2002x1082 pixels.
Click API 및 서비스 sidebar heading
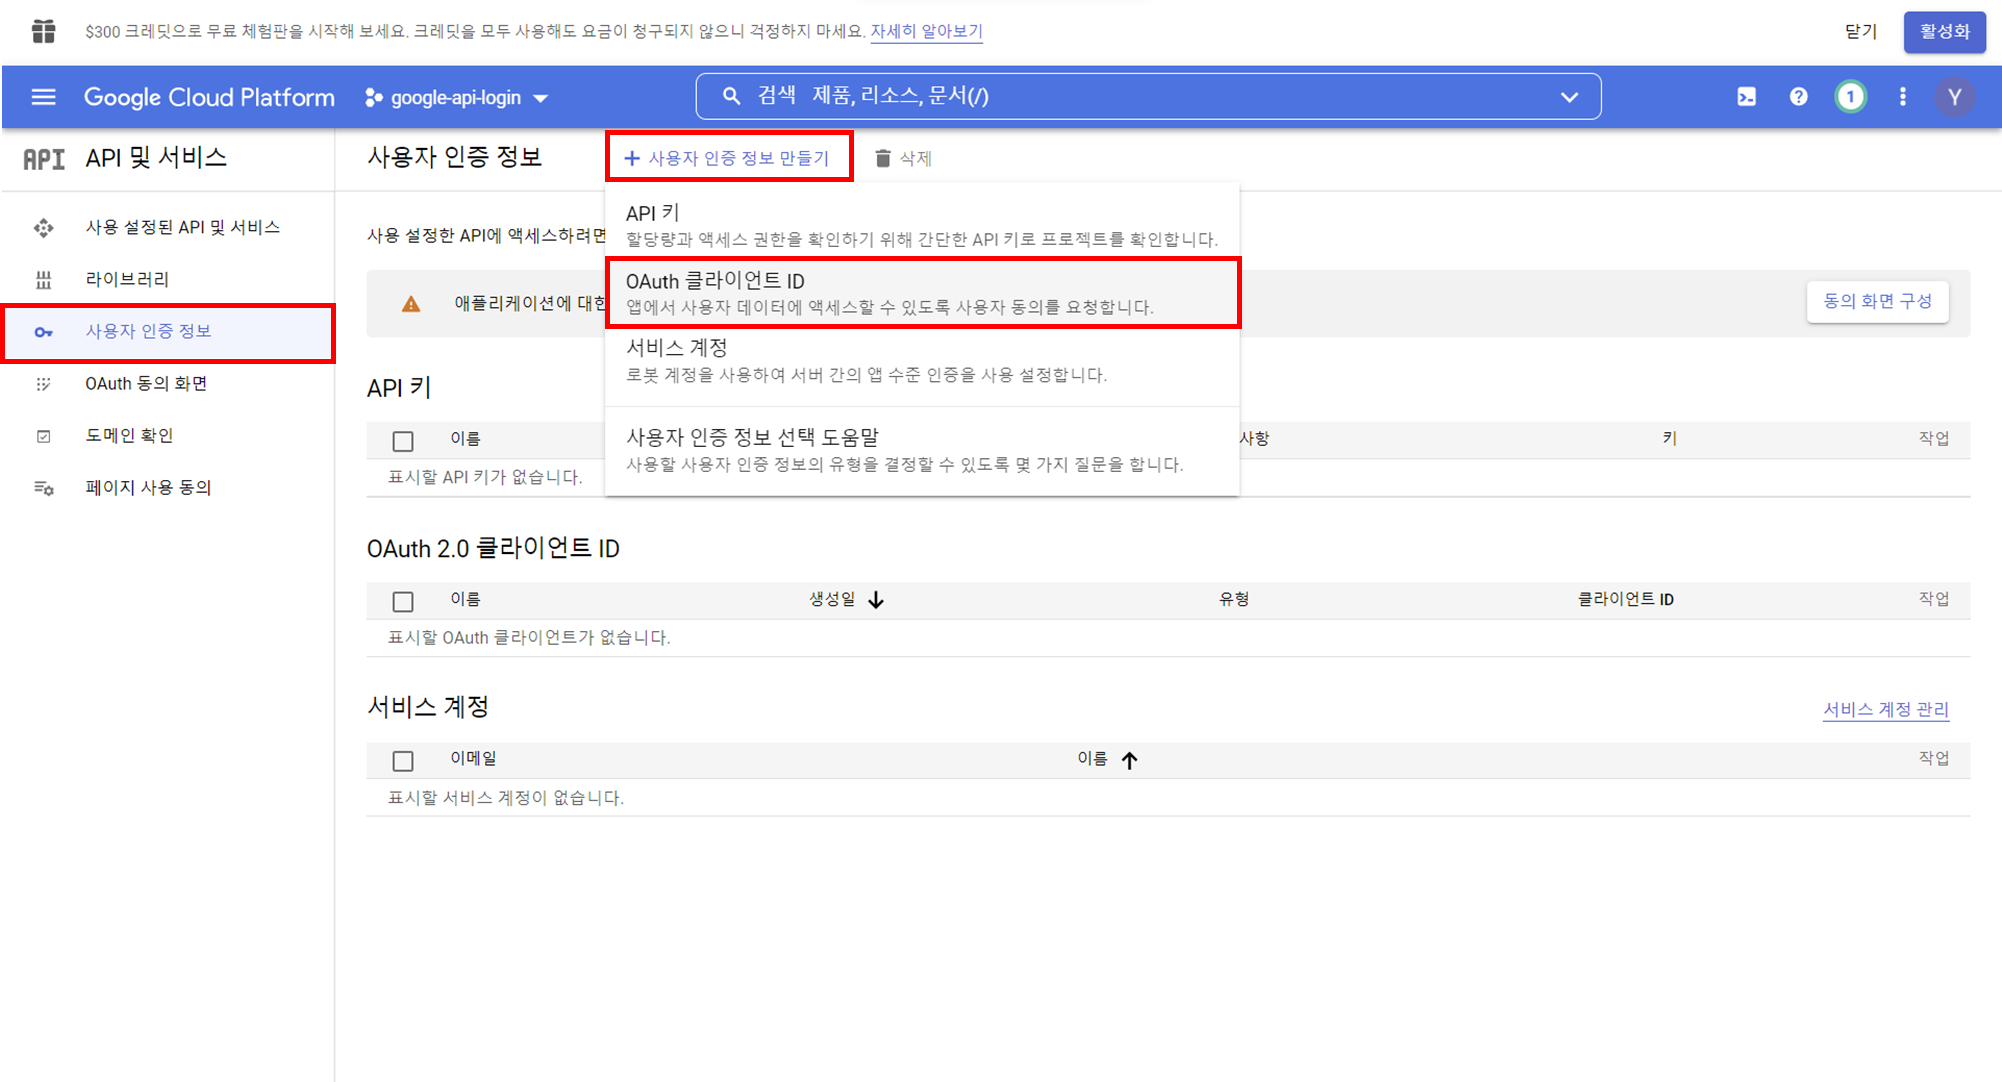pos(156,158)
